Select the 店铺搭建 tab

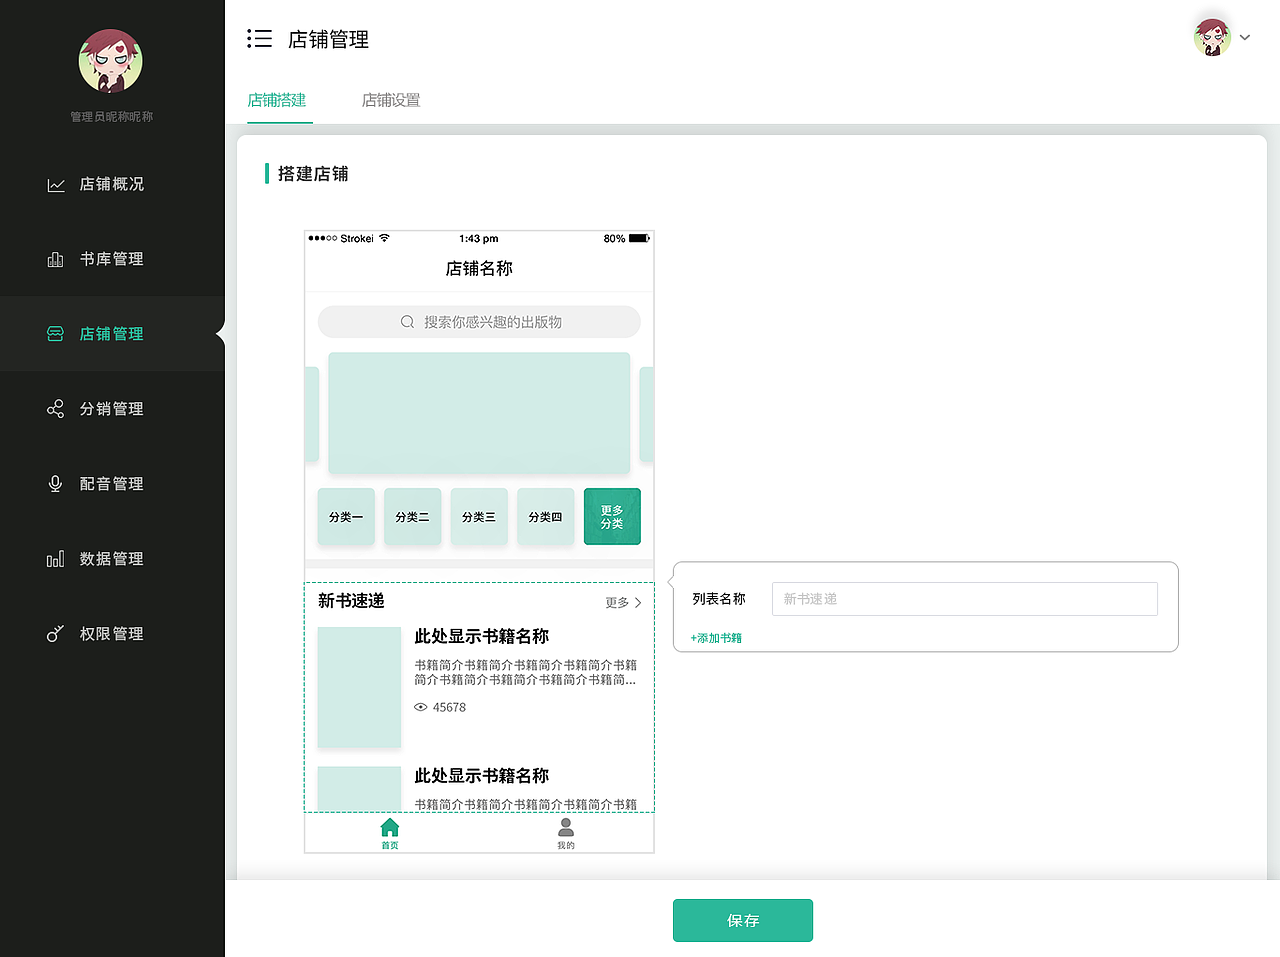click(278, 100)
